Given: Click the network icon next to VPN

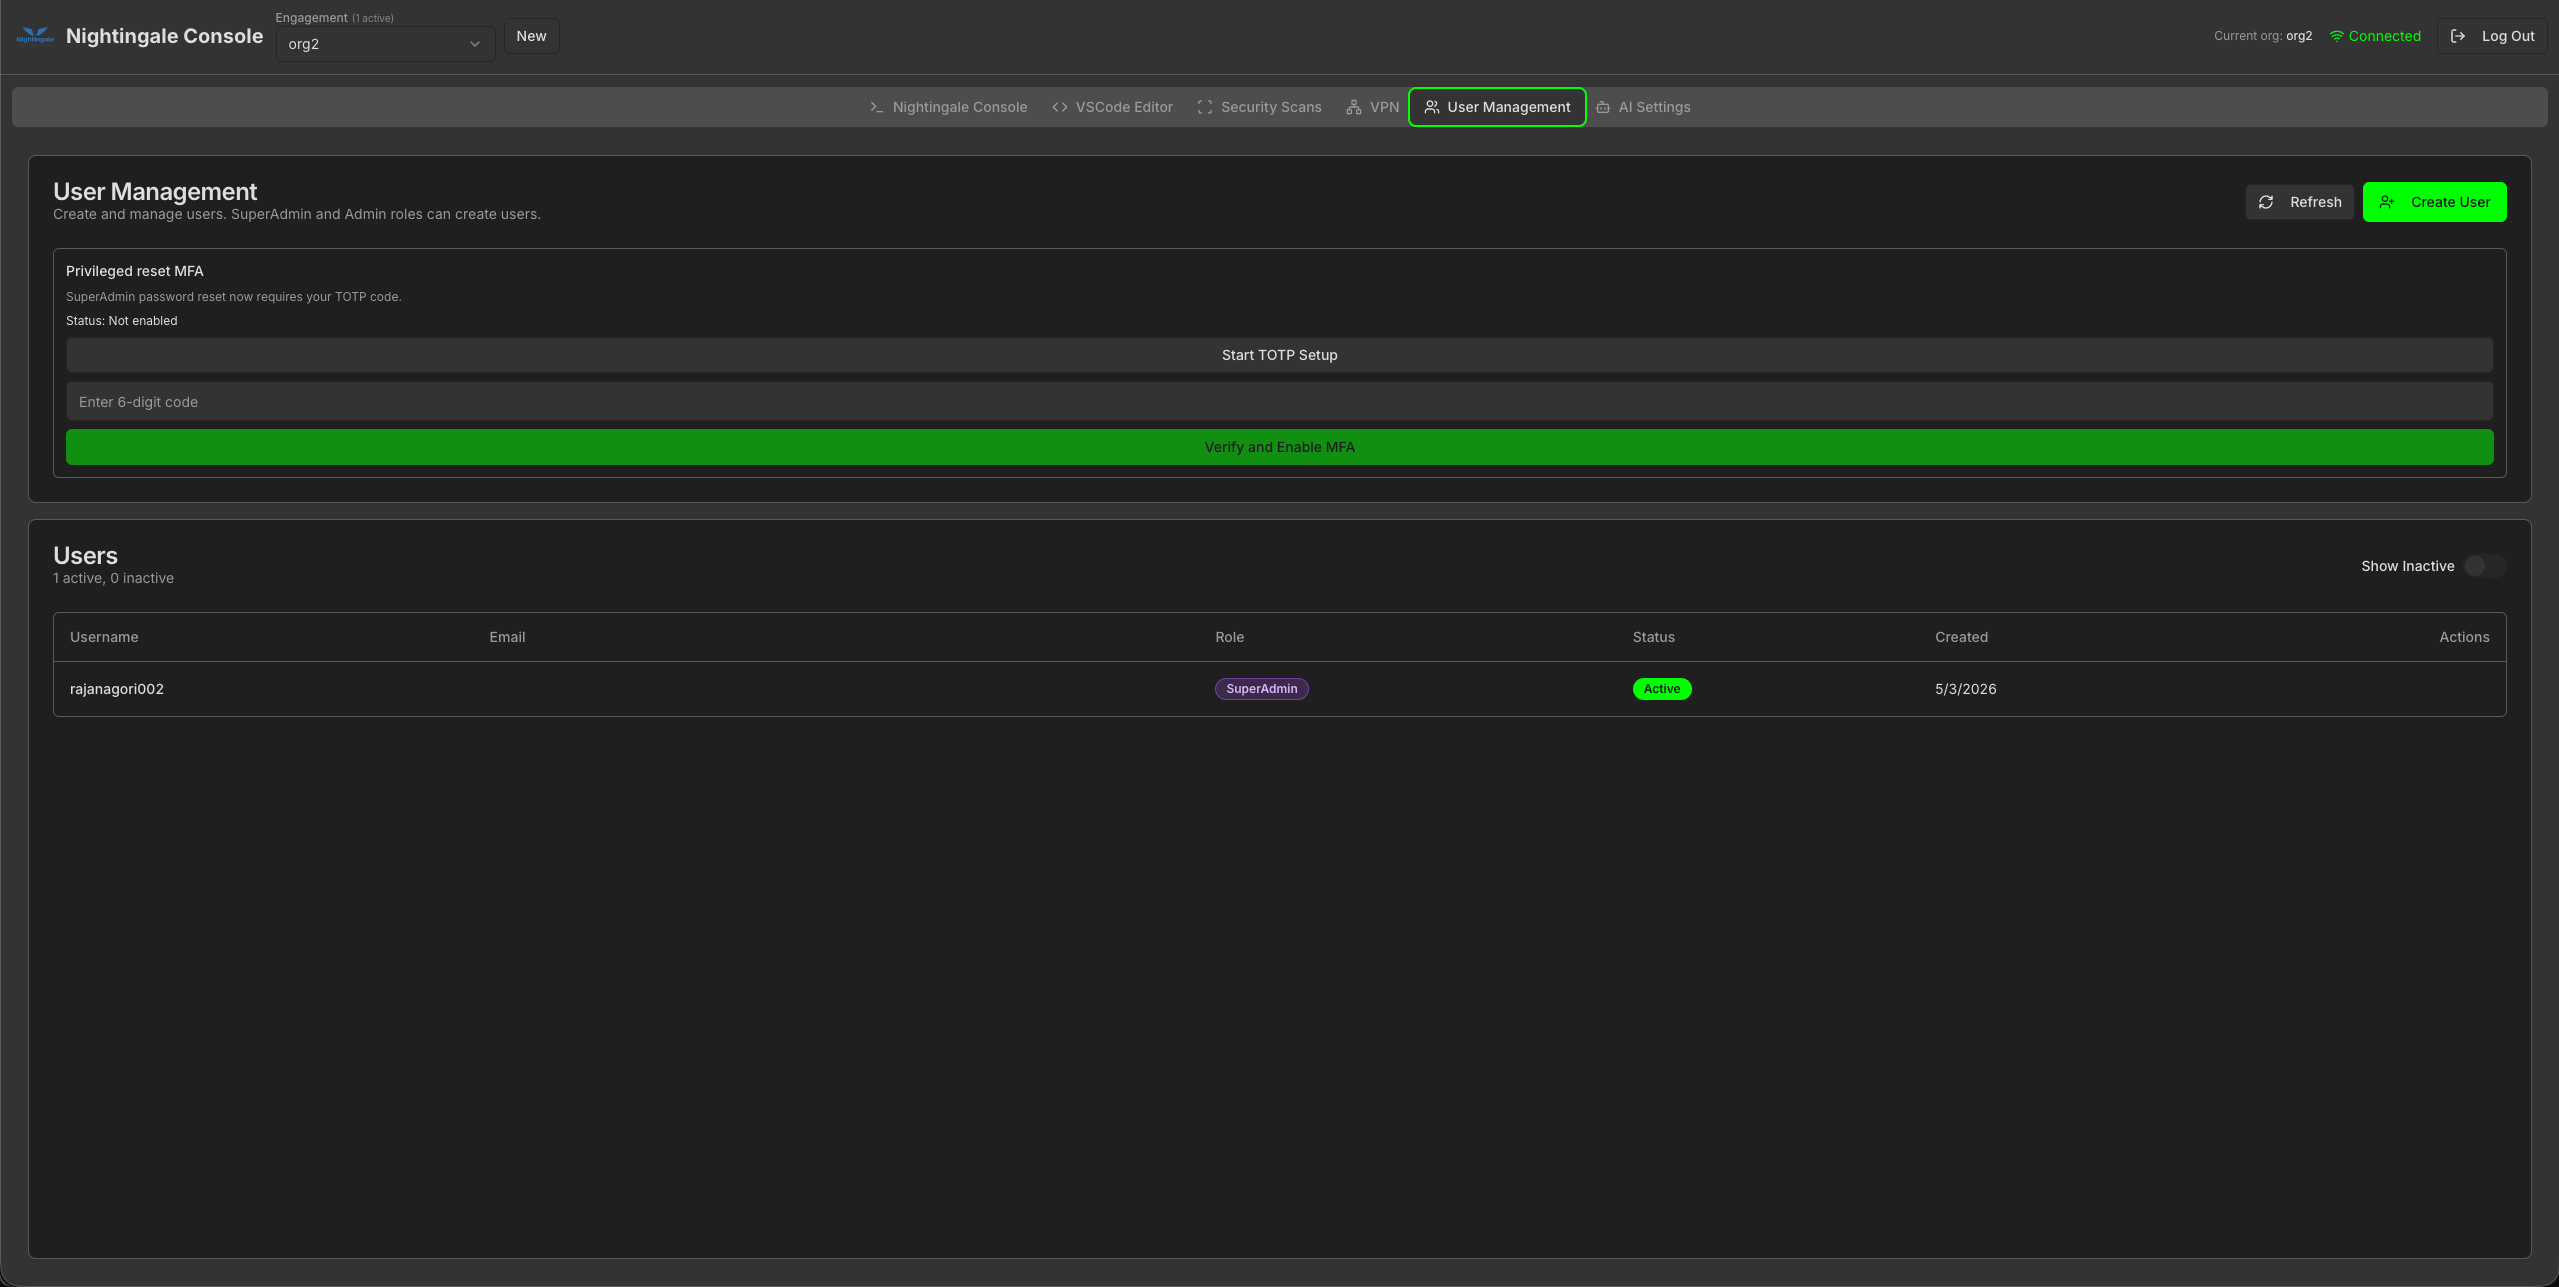Looking at the screenshot, I should tap(1353, 107).
